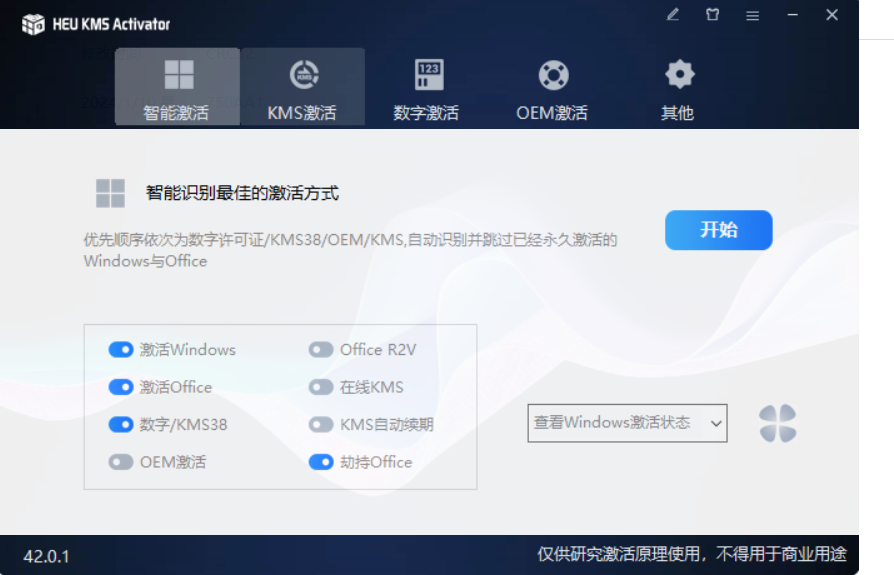Click the 智能识别最佳的激活方式 heading

pos(242,193)
